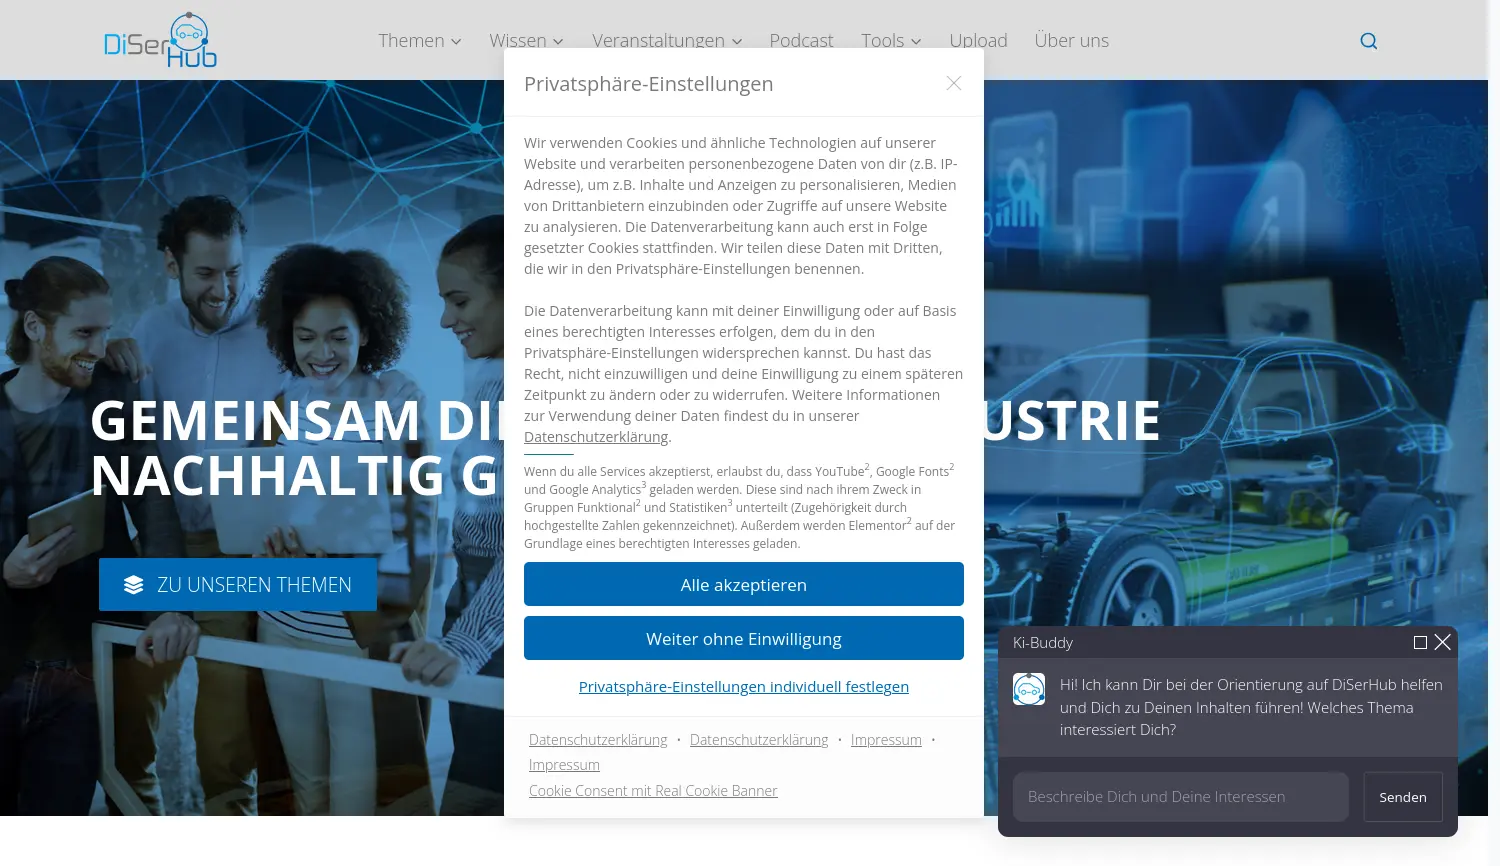Click the page vertical scrollbar

(x=1494, y=433)
